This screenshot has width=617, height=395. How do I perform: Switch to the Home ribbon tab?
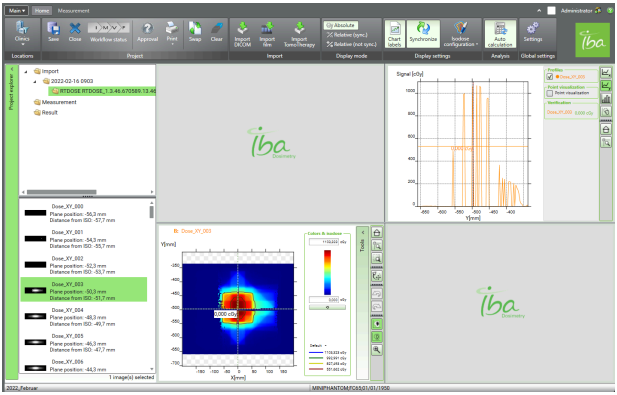[42, 11]
